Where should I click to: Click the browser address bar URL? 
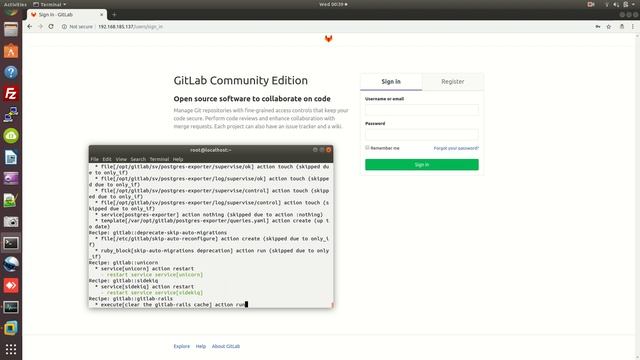click(131, 27)
